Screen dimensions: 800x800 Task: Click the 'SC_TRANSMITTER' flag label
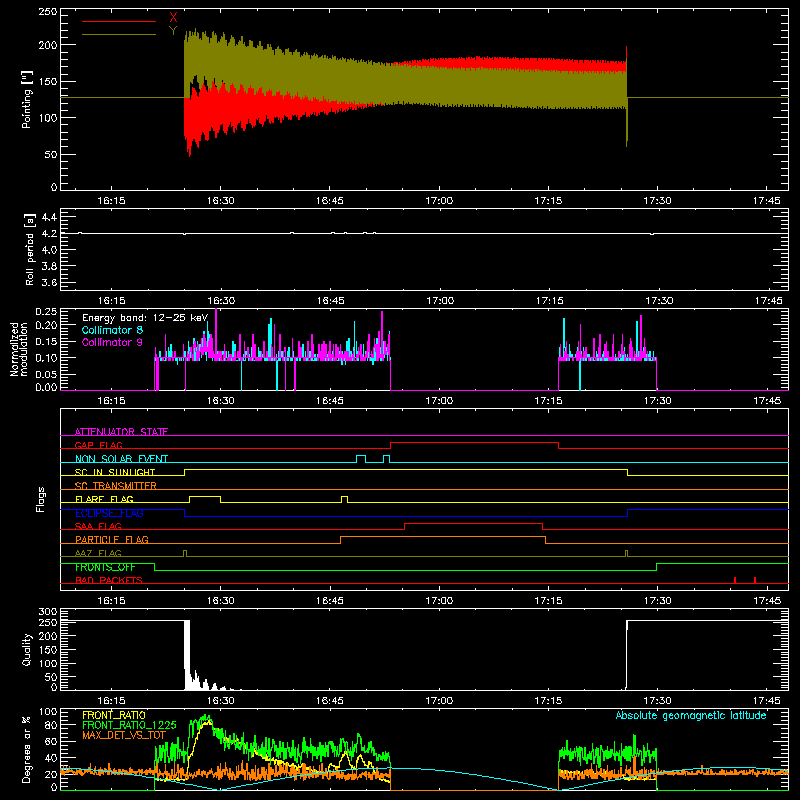tap(115, 485)
